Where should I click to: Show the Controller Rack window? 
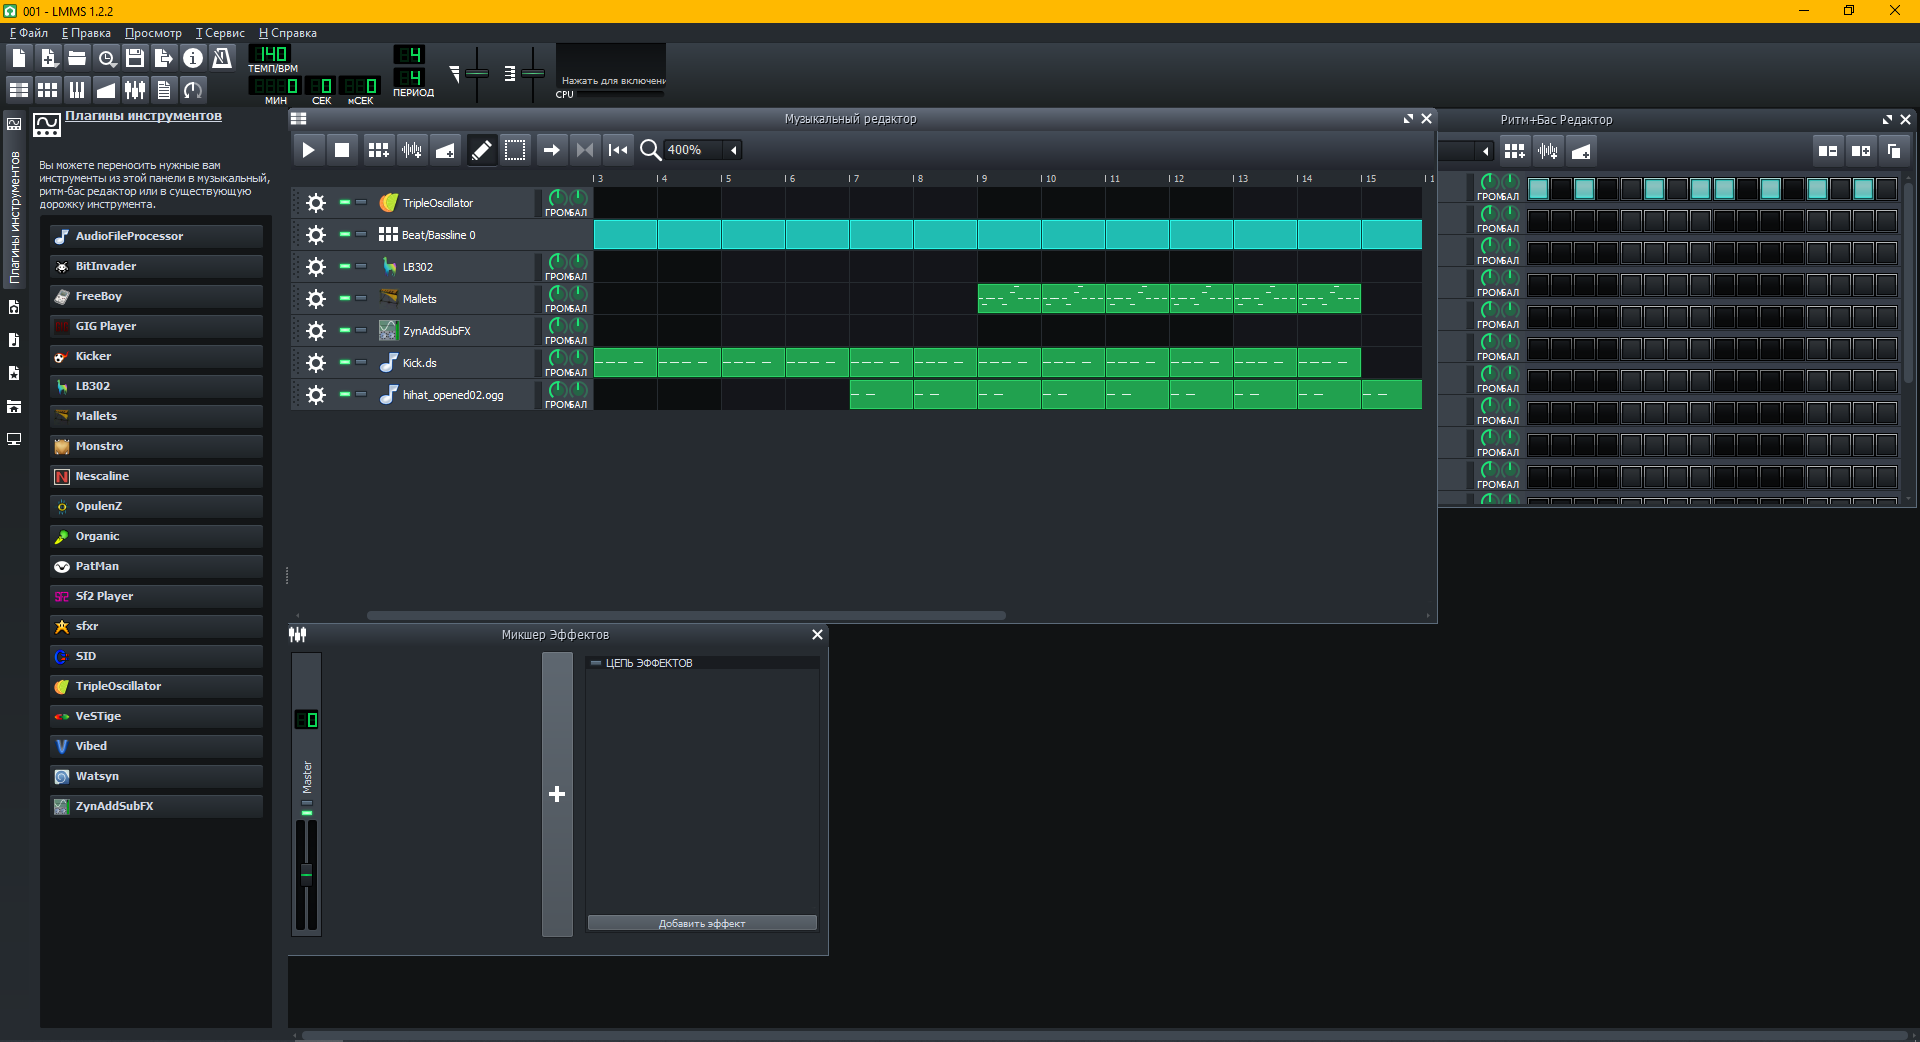[x=193, y=90]
